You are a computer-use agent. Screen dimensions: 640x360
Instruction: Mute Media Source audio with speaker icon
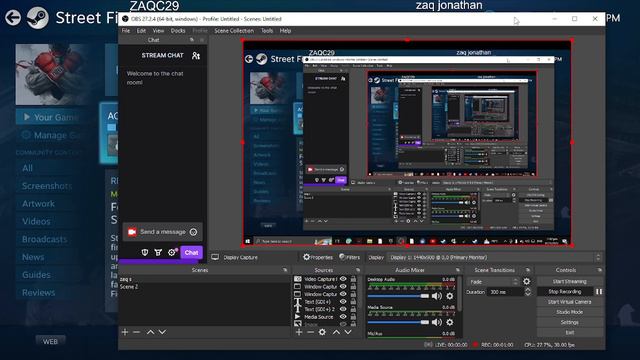pyautogui.click(x=437, y=322)
